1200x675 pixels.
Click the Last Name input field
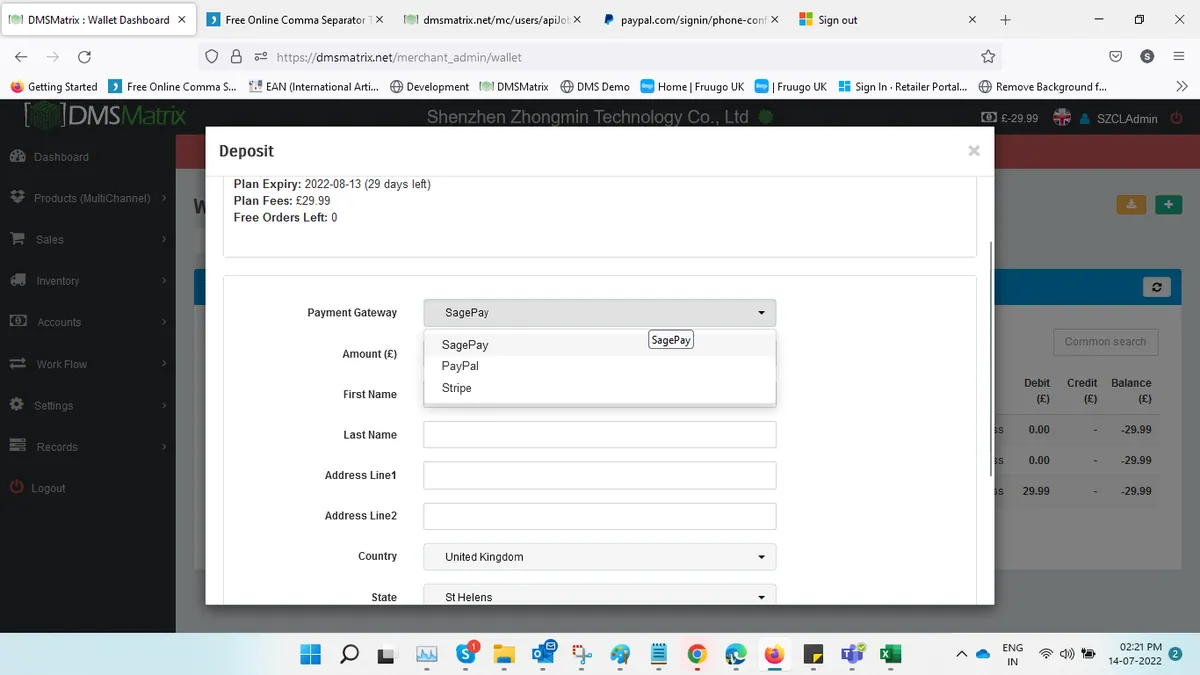pyautogui.click(x=600, y=435)
